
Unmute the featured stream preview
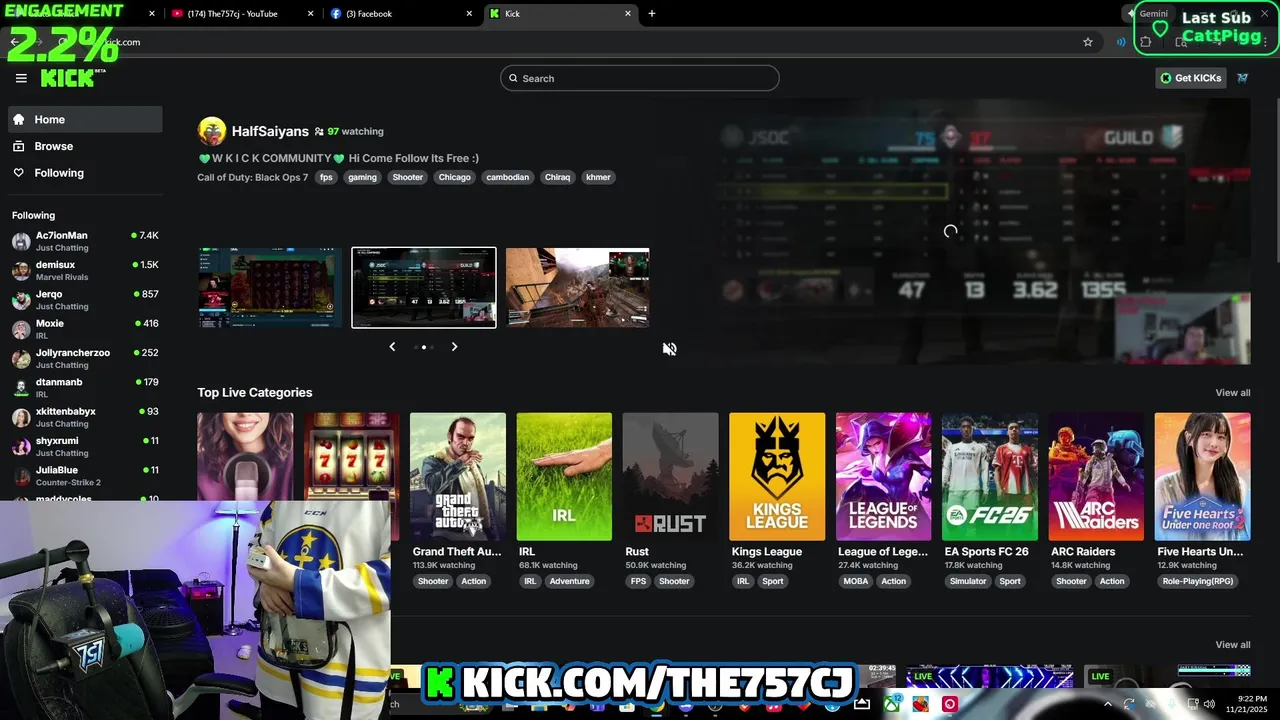tap(670, 348)
